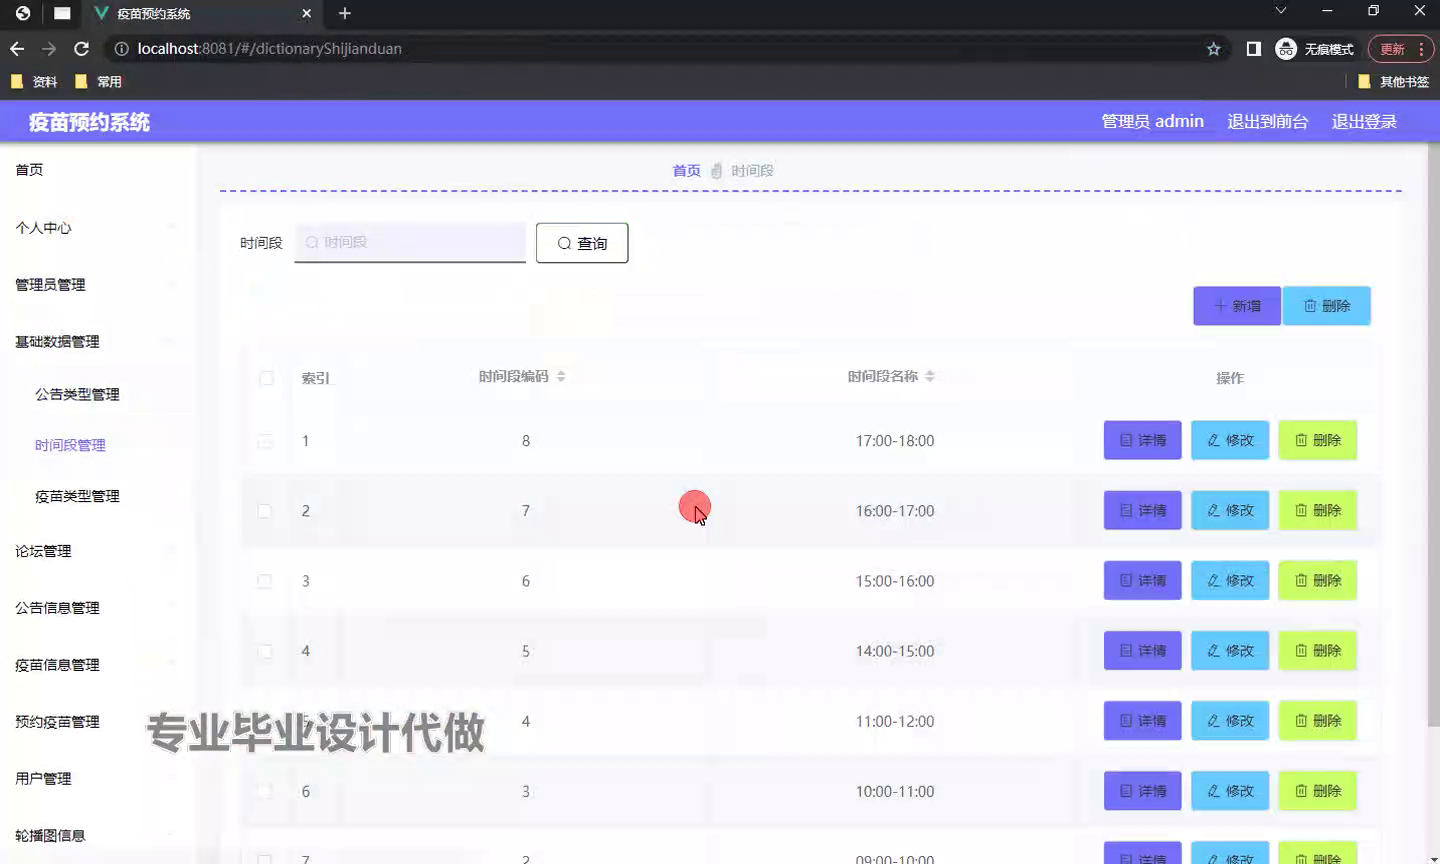Sort by 时间段名称 using its sort arrows
The image size is (1440, 864).
pos(930,376)
